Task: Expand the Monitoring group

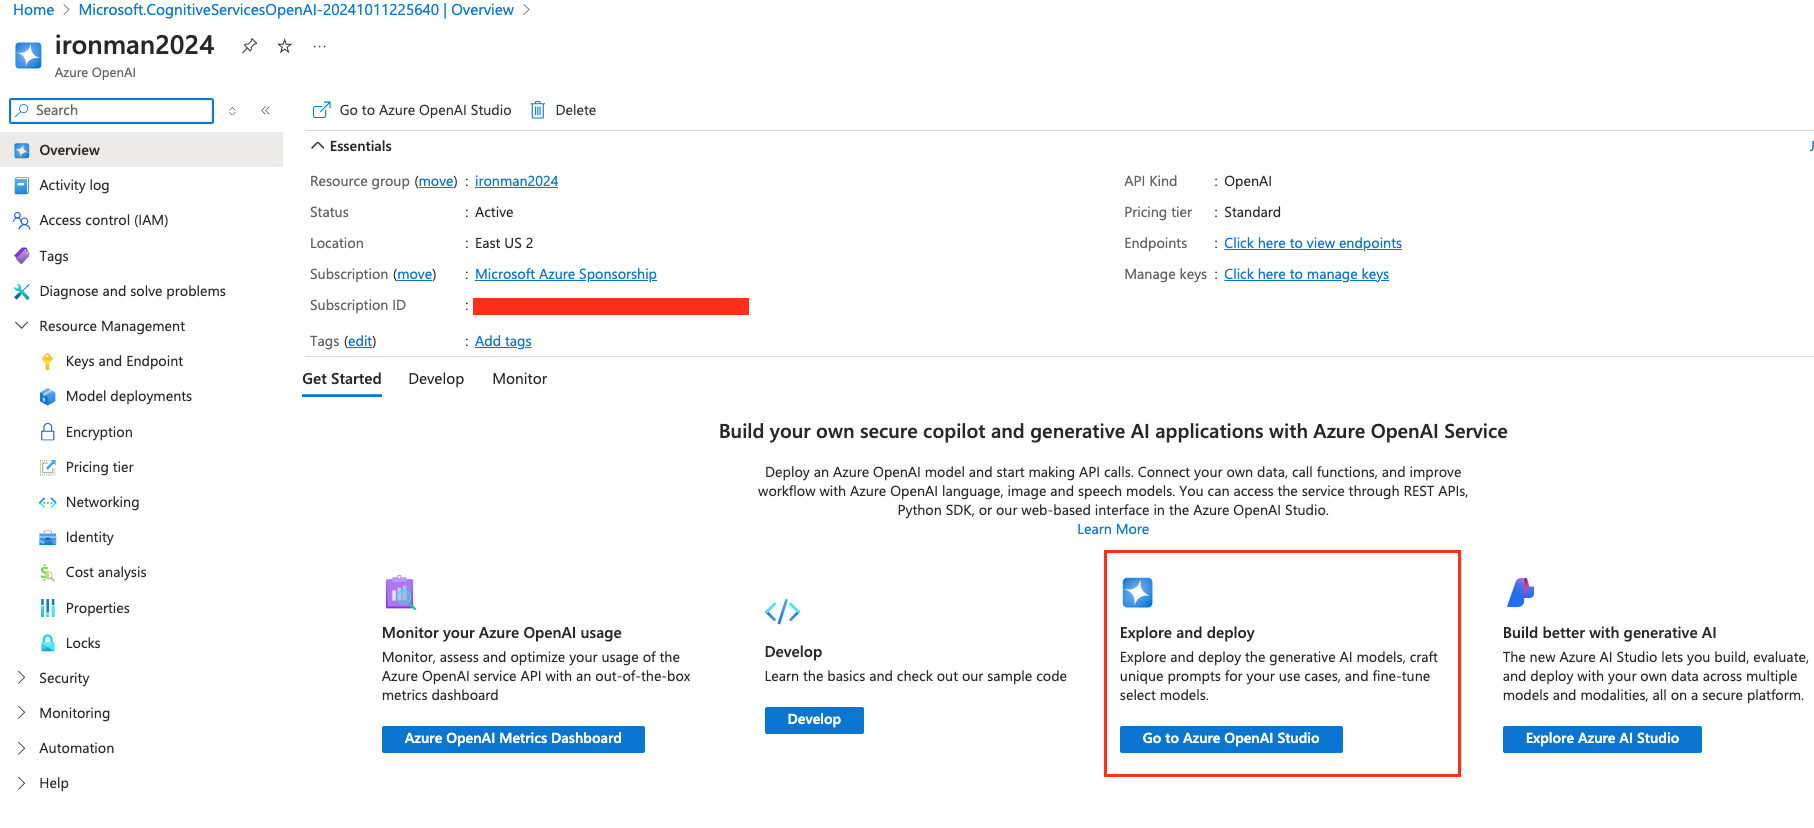Action: pyautogui.click(x=22, y=713)
